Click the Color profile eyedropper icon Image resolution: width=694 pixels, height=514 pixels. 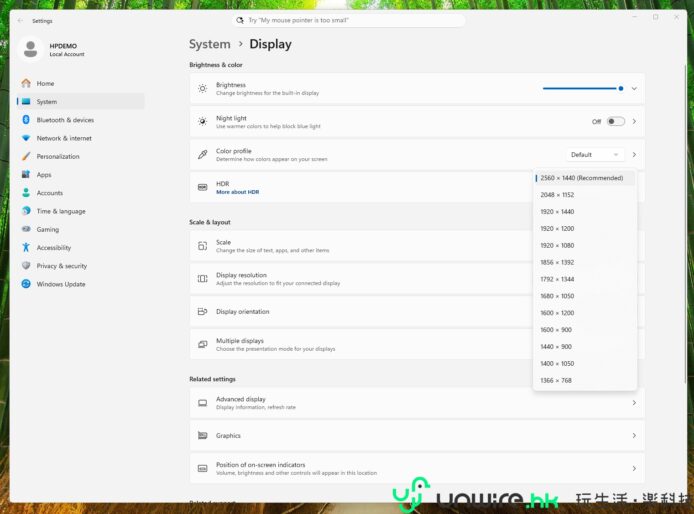[202, 155]
